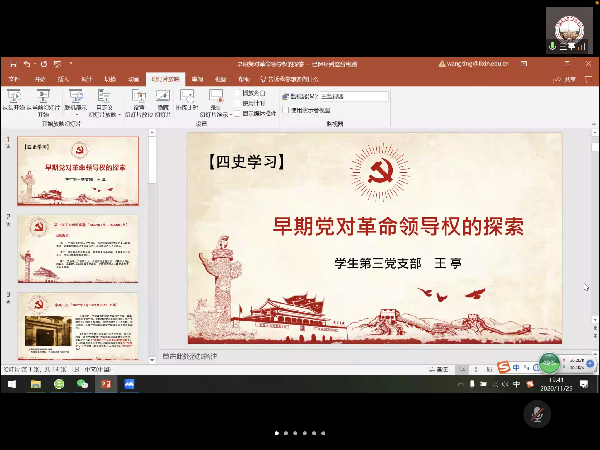Switch to the Review (审阅) tab
This screenshot has height=450, width=600.
pyautogui.click(x=197, y=79)
